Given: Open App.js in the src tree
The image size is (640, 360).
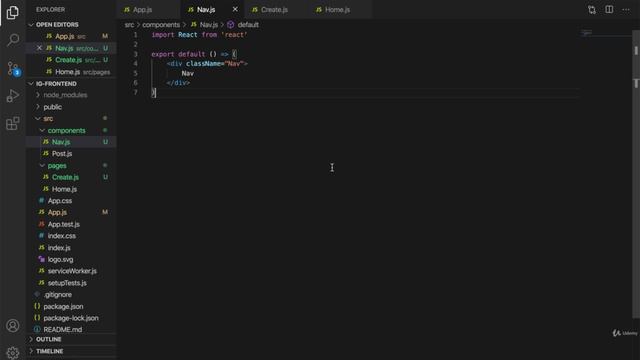Looking at the screenshot, I should [71, 212].
